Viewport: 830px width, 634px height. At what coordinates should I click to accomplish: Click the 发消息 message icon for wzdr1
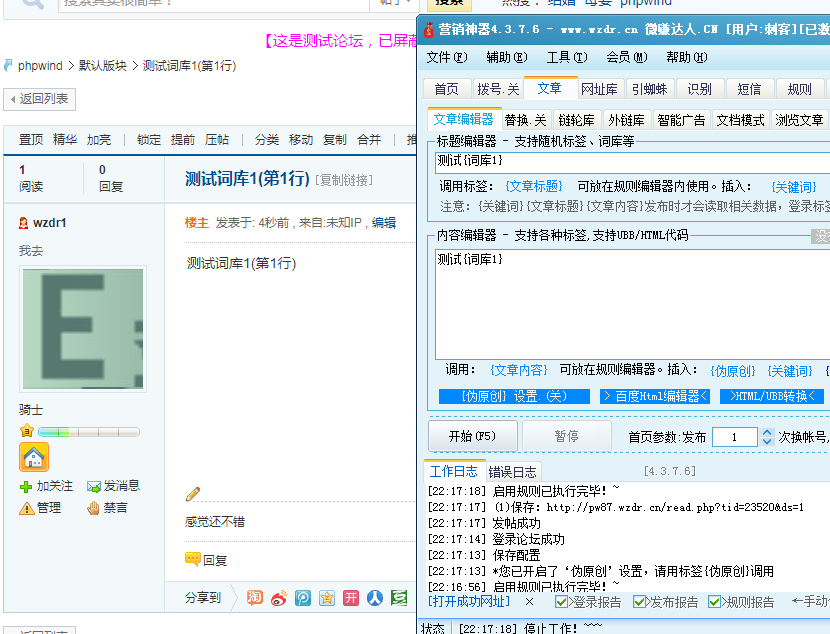pyautogui.click(x=94, y=485)
